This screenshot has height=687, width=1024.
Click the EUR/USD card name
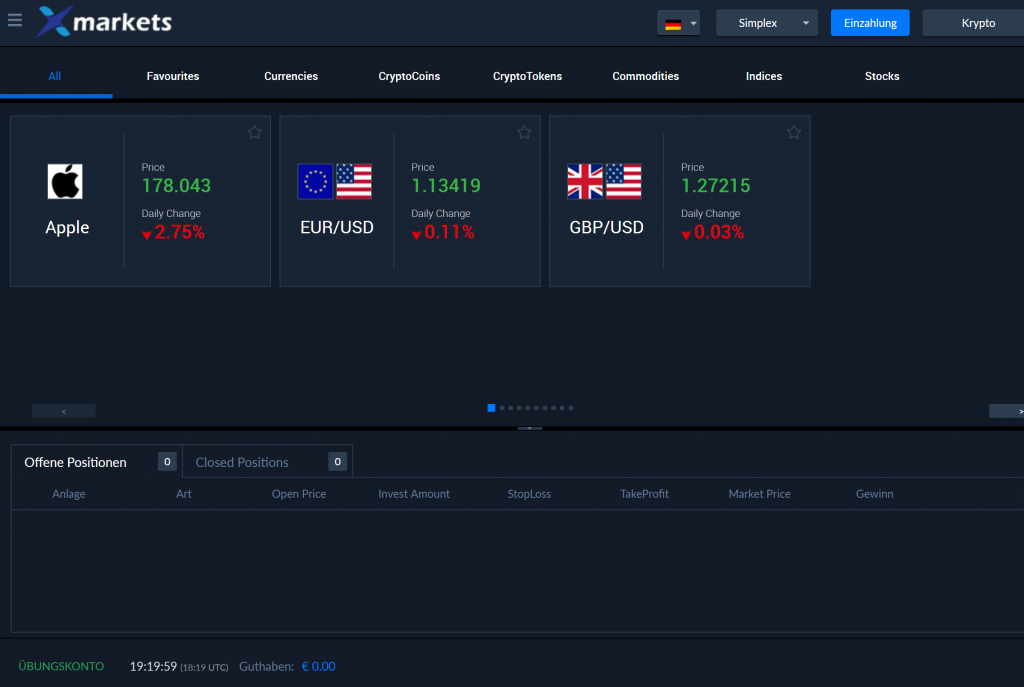(x=337, y=228)
